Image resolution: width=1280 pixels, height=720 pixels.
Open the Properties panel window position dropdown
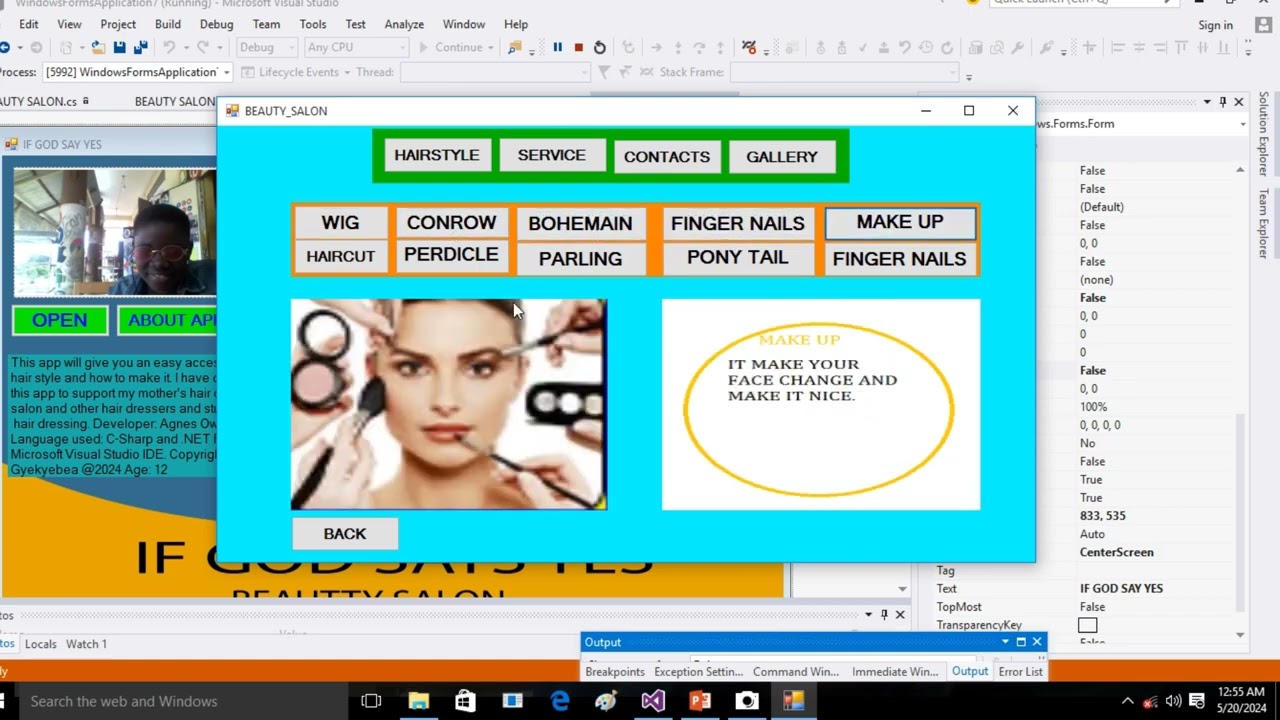tap(1206, 102)
